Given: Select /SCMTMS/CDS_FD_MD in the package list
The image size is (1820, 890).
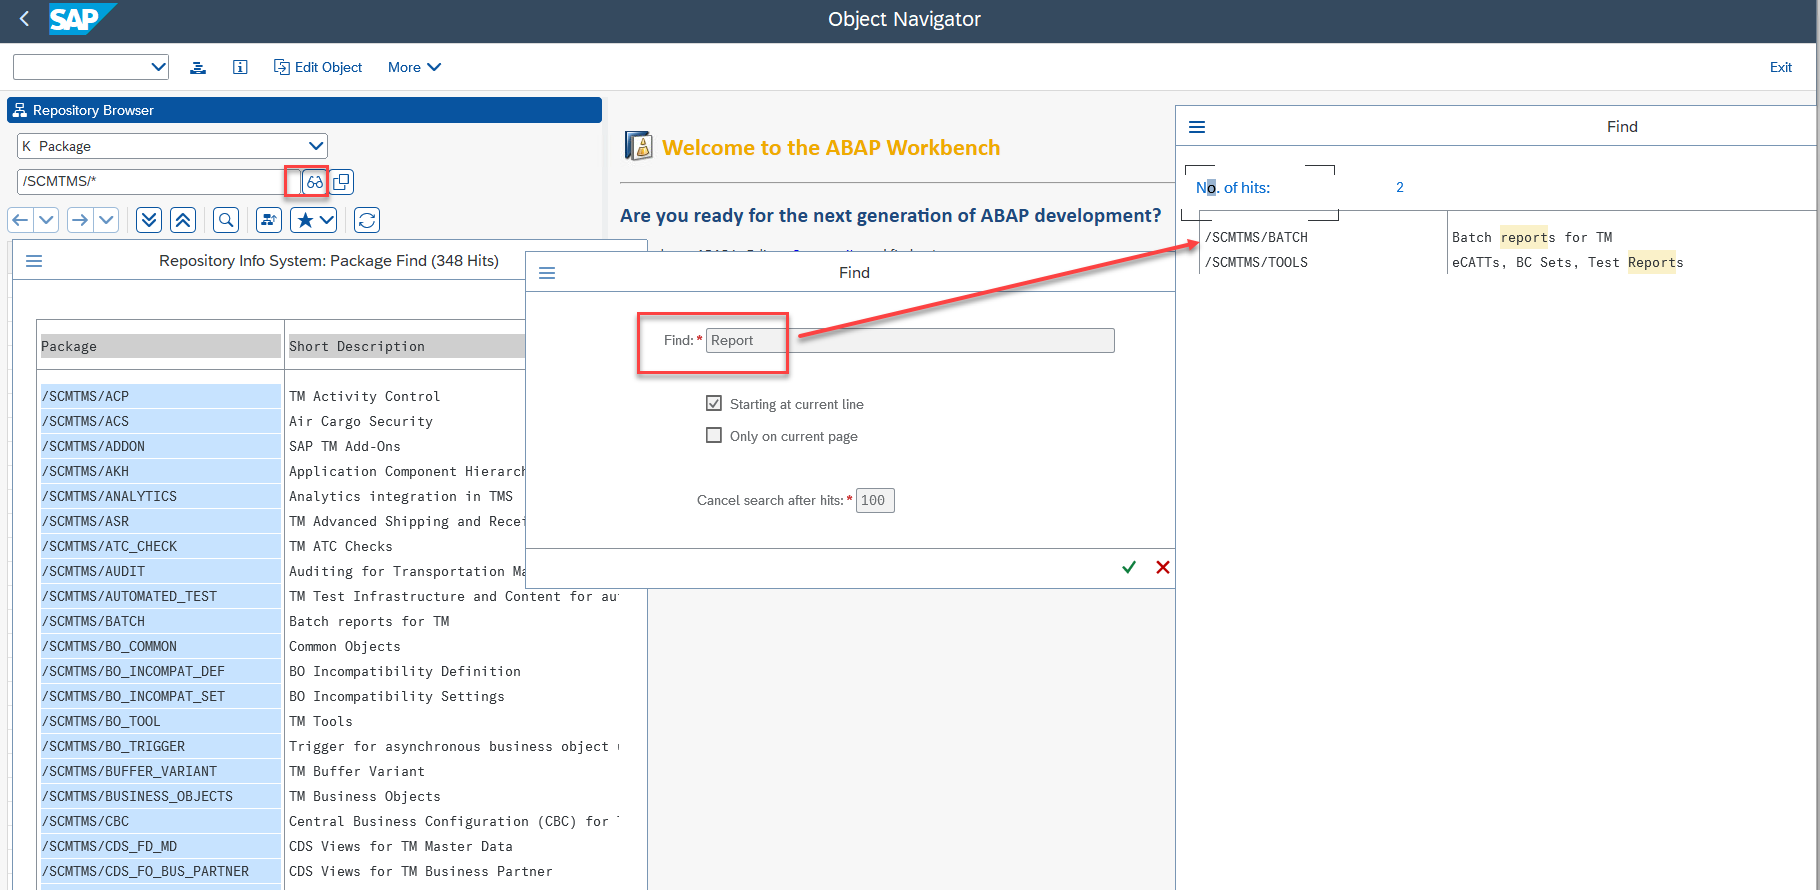Looking at the screenshot, I should pos(160,846).
